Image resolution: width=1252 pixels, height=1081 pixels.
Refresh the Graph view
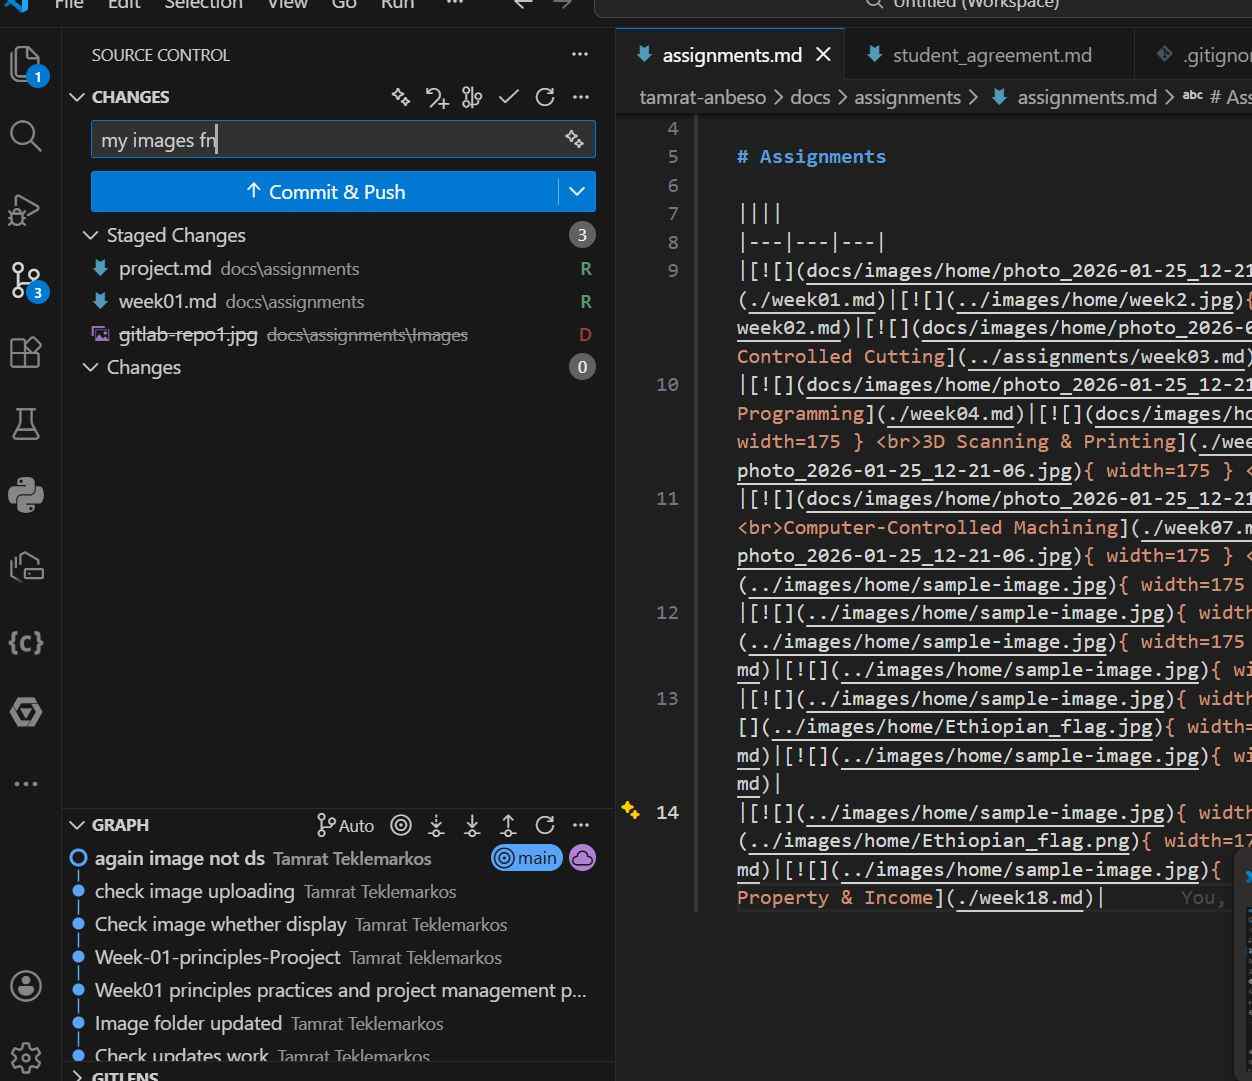545,825
